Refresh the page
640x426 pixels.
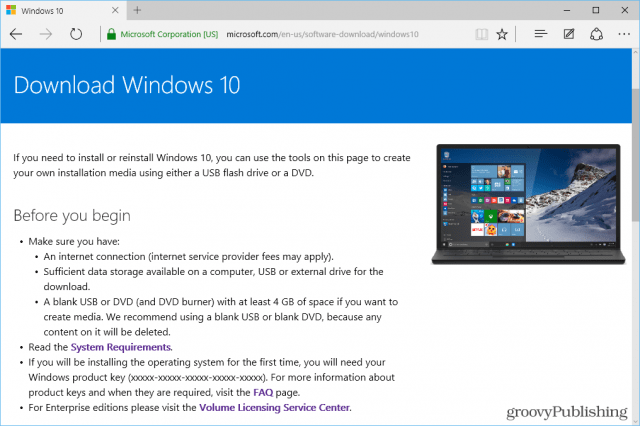(76, 34)
